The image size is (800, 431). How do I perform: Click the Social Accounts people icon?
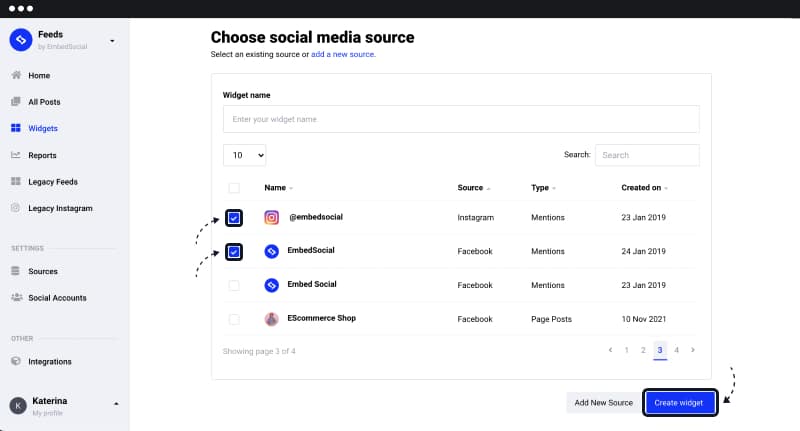pyautogui.click(x=16, y=297)
